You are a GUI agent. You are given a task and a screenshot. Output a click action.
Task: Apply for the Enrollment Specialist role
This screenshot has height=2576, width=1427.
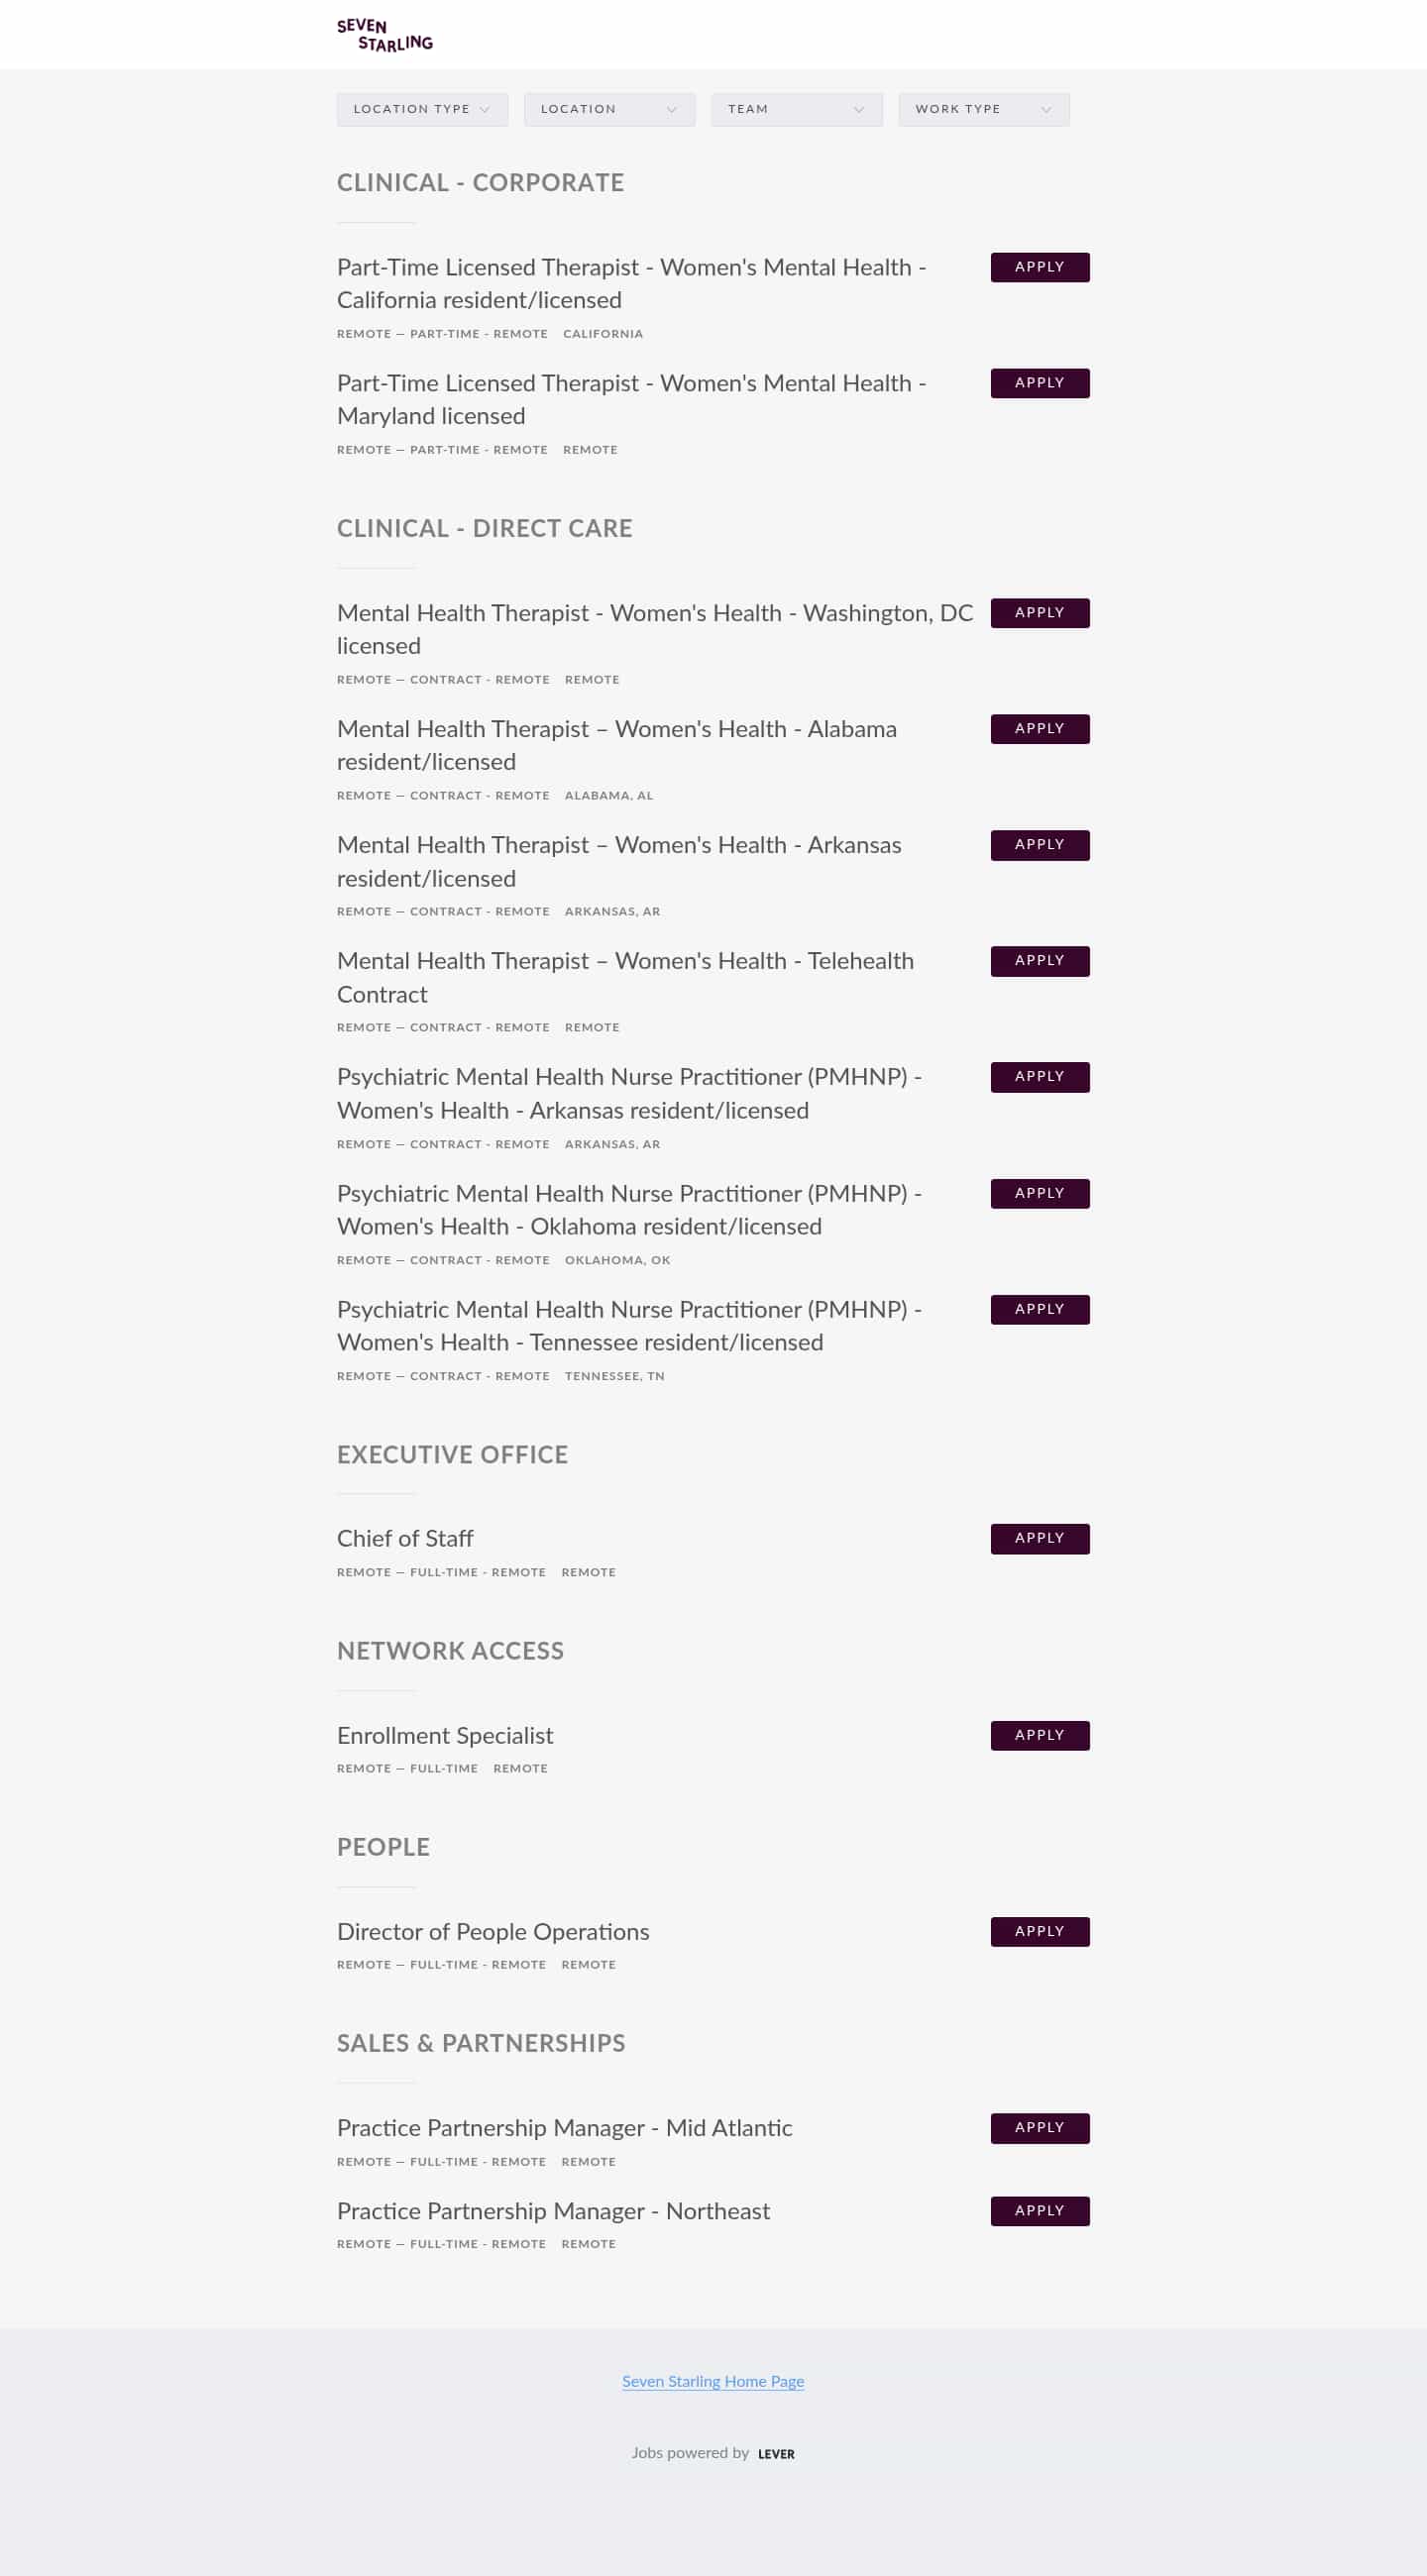tap(1039, 1735)
